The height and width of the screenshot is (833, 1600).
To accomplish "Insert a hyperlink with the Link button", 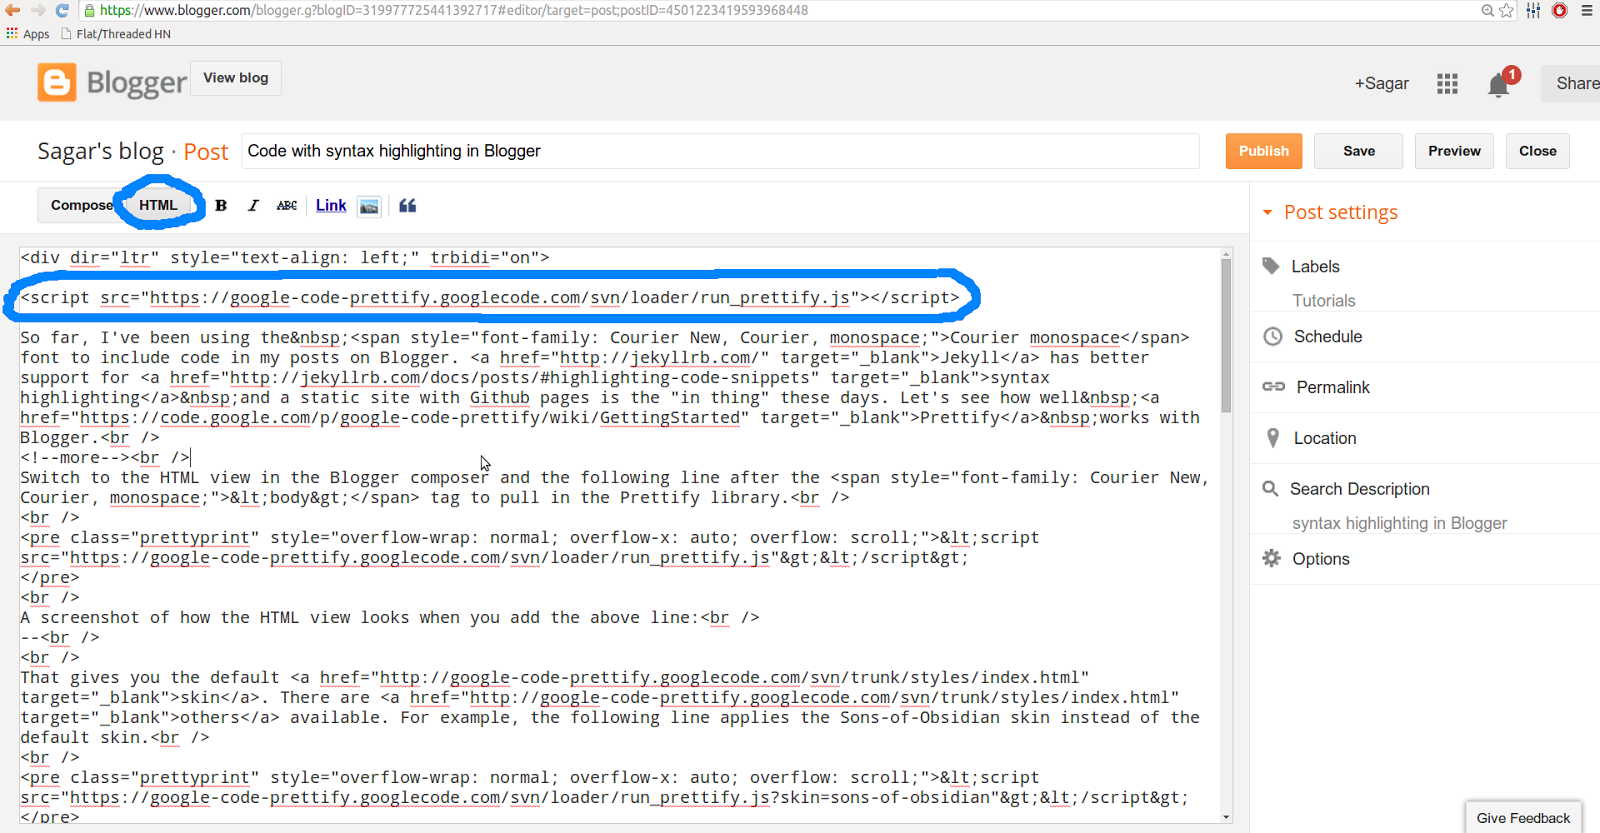I will [x=331, y=205].
